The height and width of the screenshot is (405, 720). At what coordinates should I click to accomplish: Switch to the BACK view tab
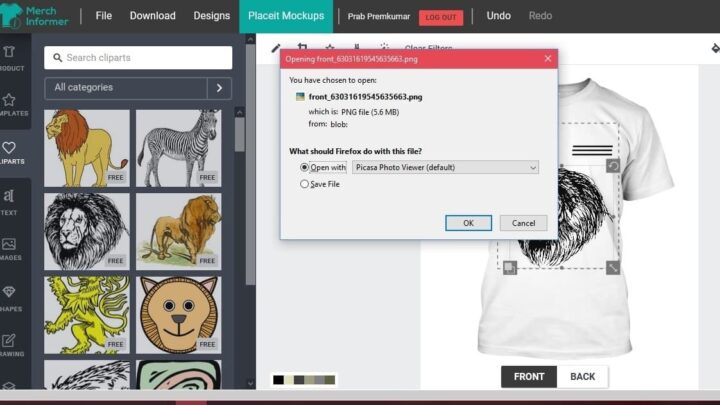point(582,377)
